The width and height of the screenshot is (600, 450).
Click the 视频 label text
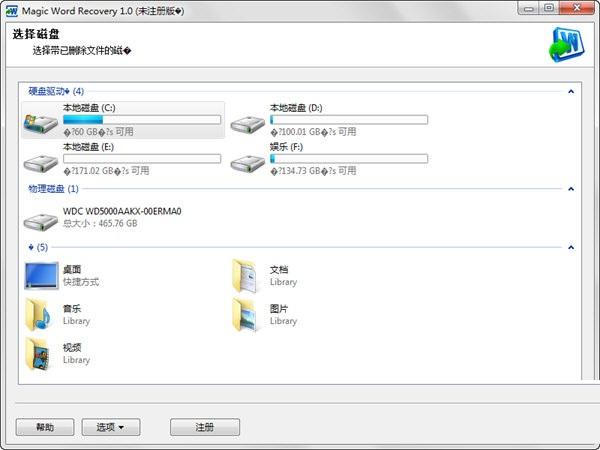(72, 348)
